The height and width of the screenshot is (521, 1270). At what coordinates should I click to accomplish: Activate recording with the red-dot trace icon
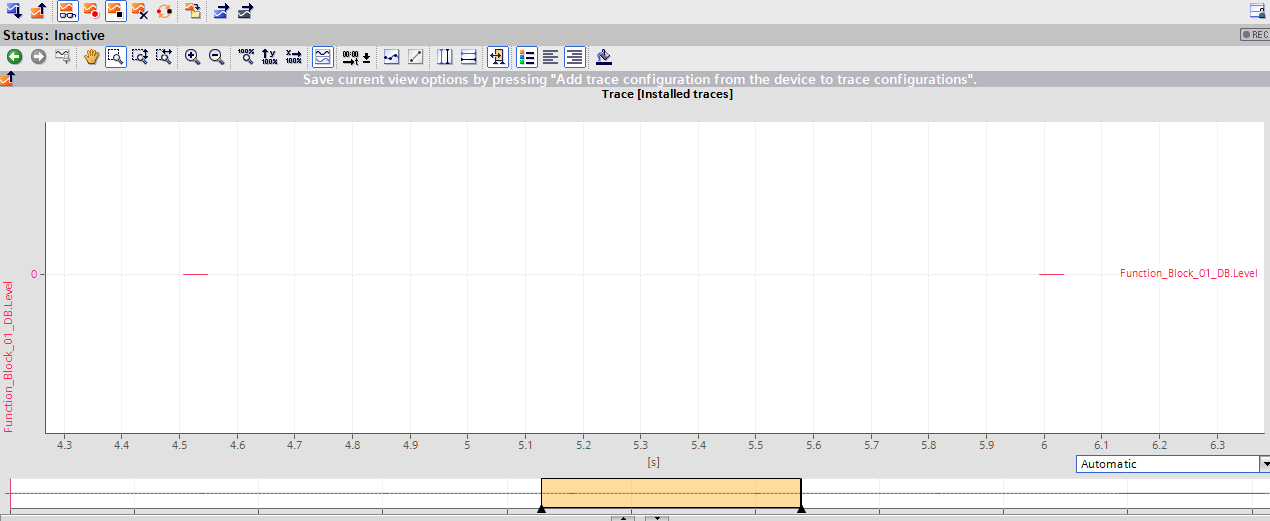point(91,11)
